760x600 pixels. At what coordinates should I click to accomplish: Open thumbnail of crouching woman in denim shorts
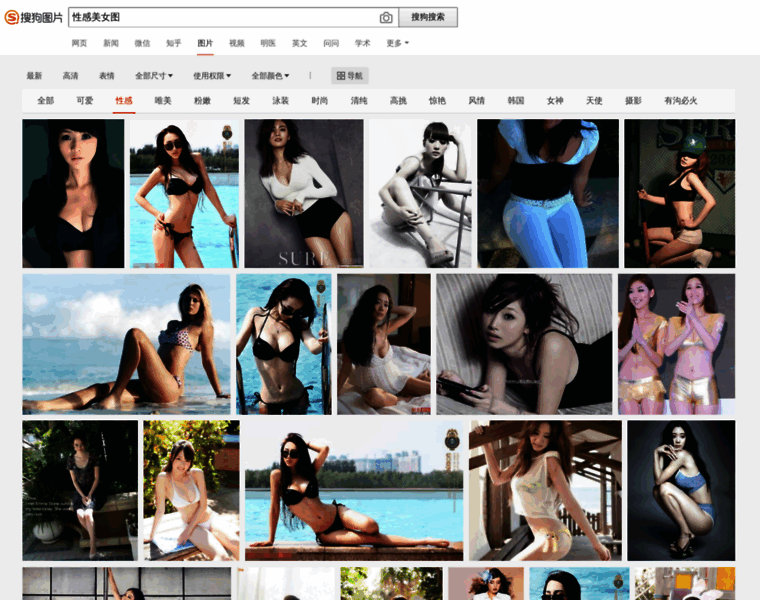(x=681, y=490)
